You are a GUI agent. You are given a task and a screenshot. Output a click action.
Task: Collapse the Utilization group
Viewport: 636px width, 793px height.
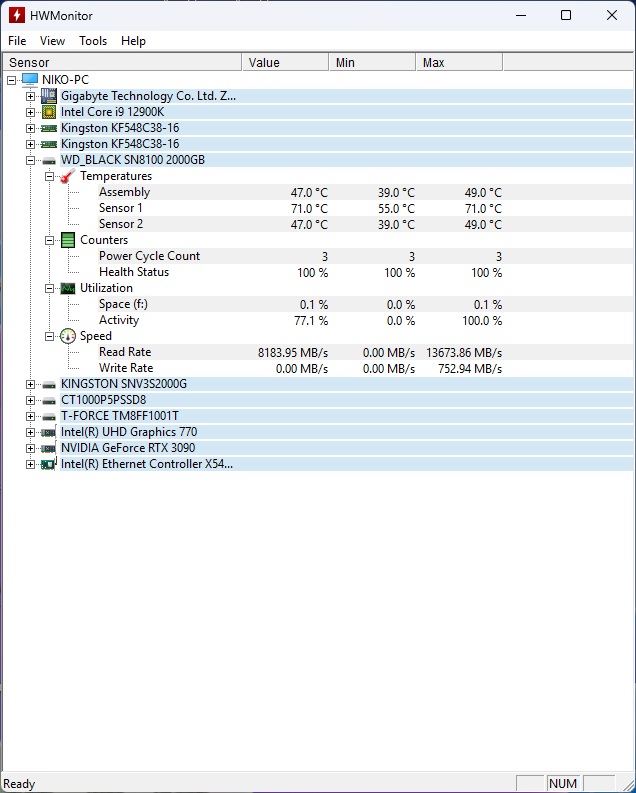click(49, 288)
